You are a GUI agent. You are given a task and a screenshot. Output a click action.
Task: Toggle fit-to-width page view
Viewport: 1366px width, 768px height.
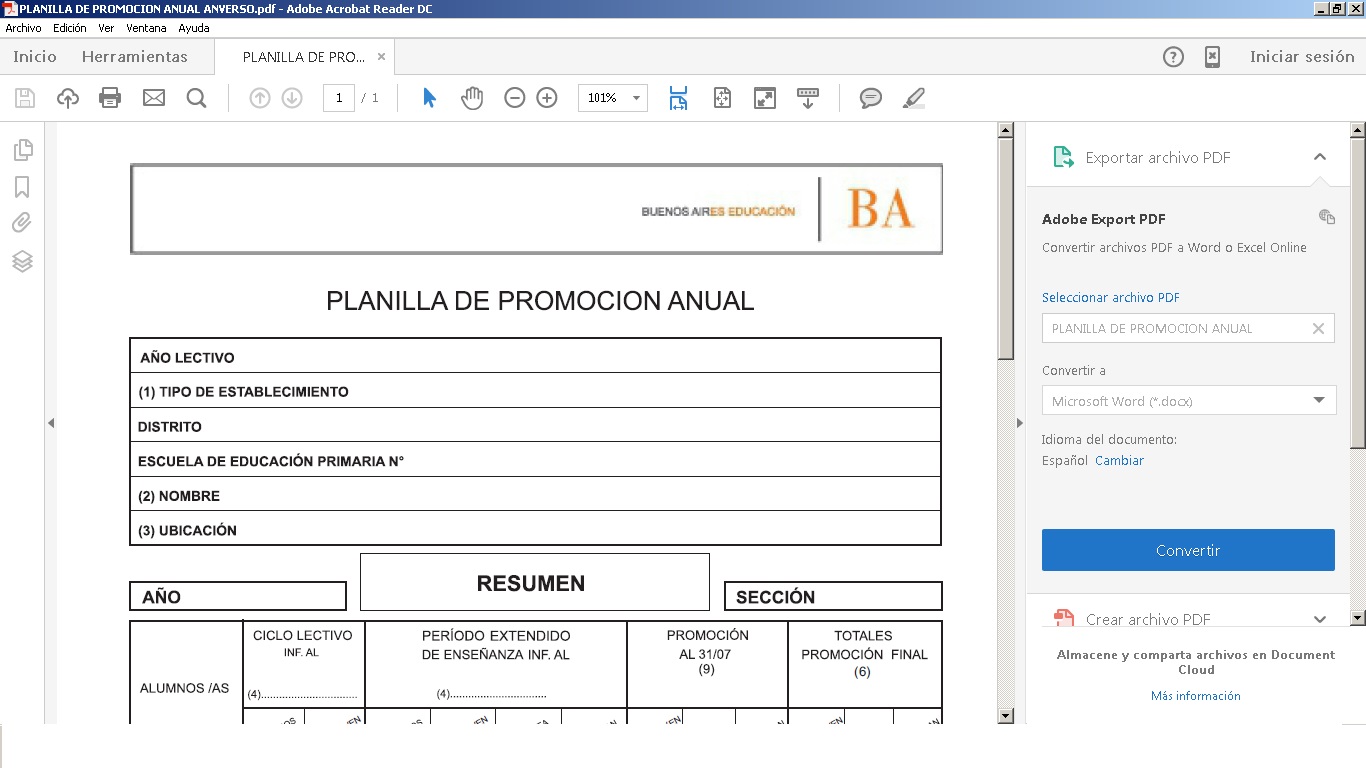(678, 97)
